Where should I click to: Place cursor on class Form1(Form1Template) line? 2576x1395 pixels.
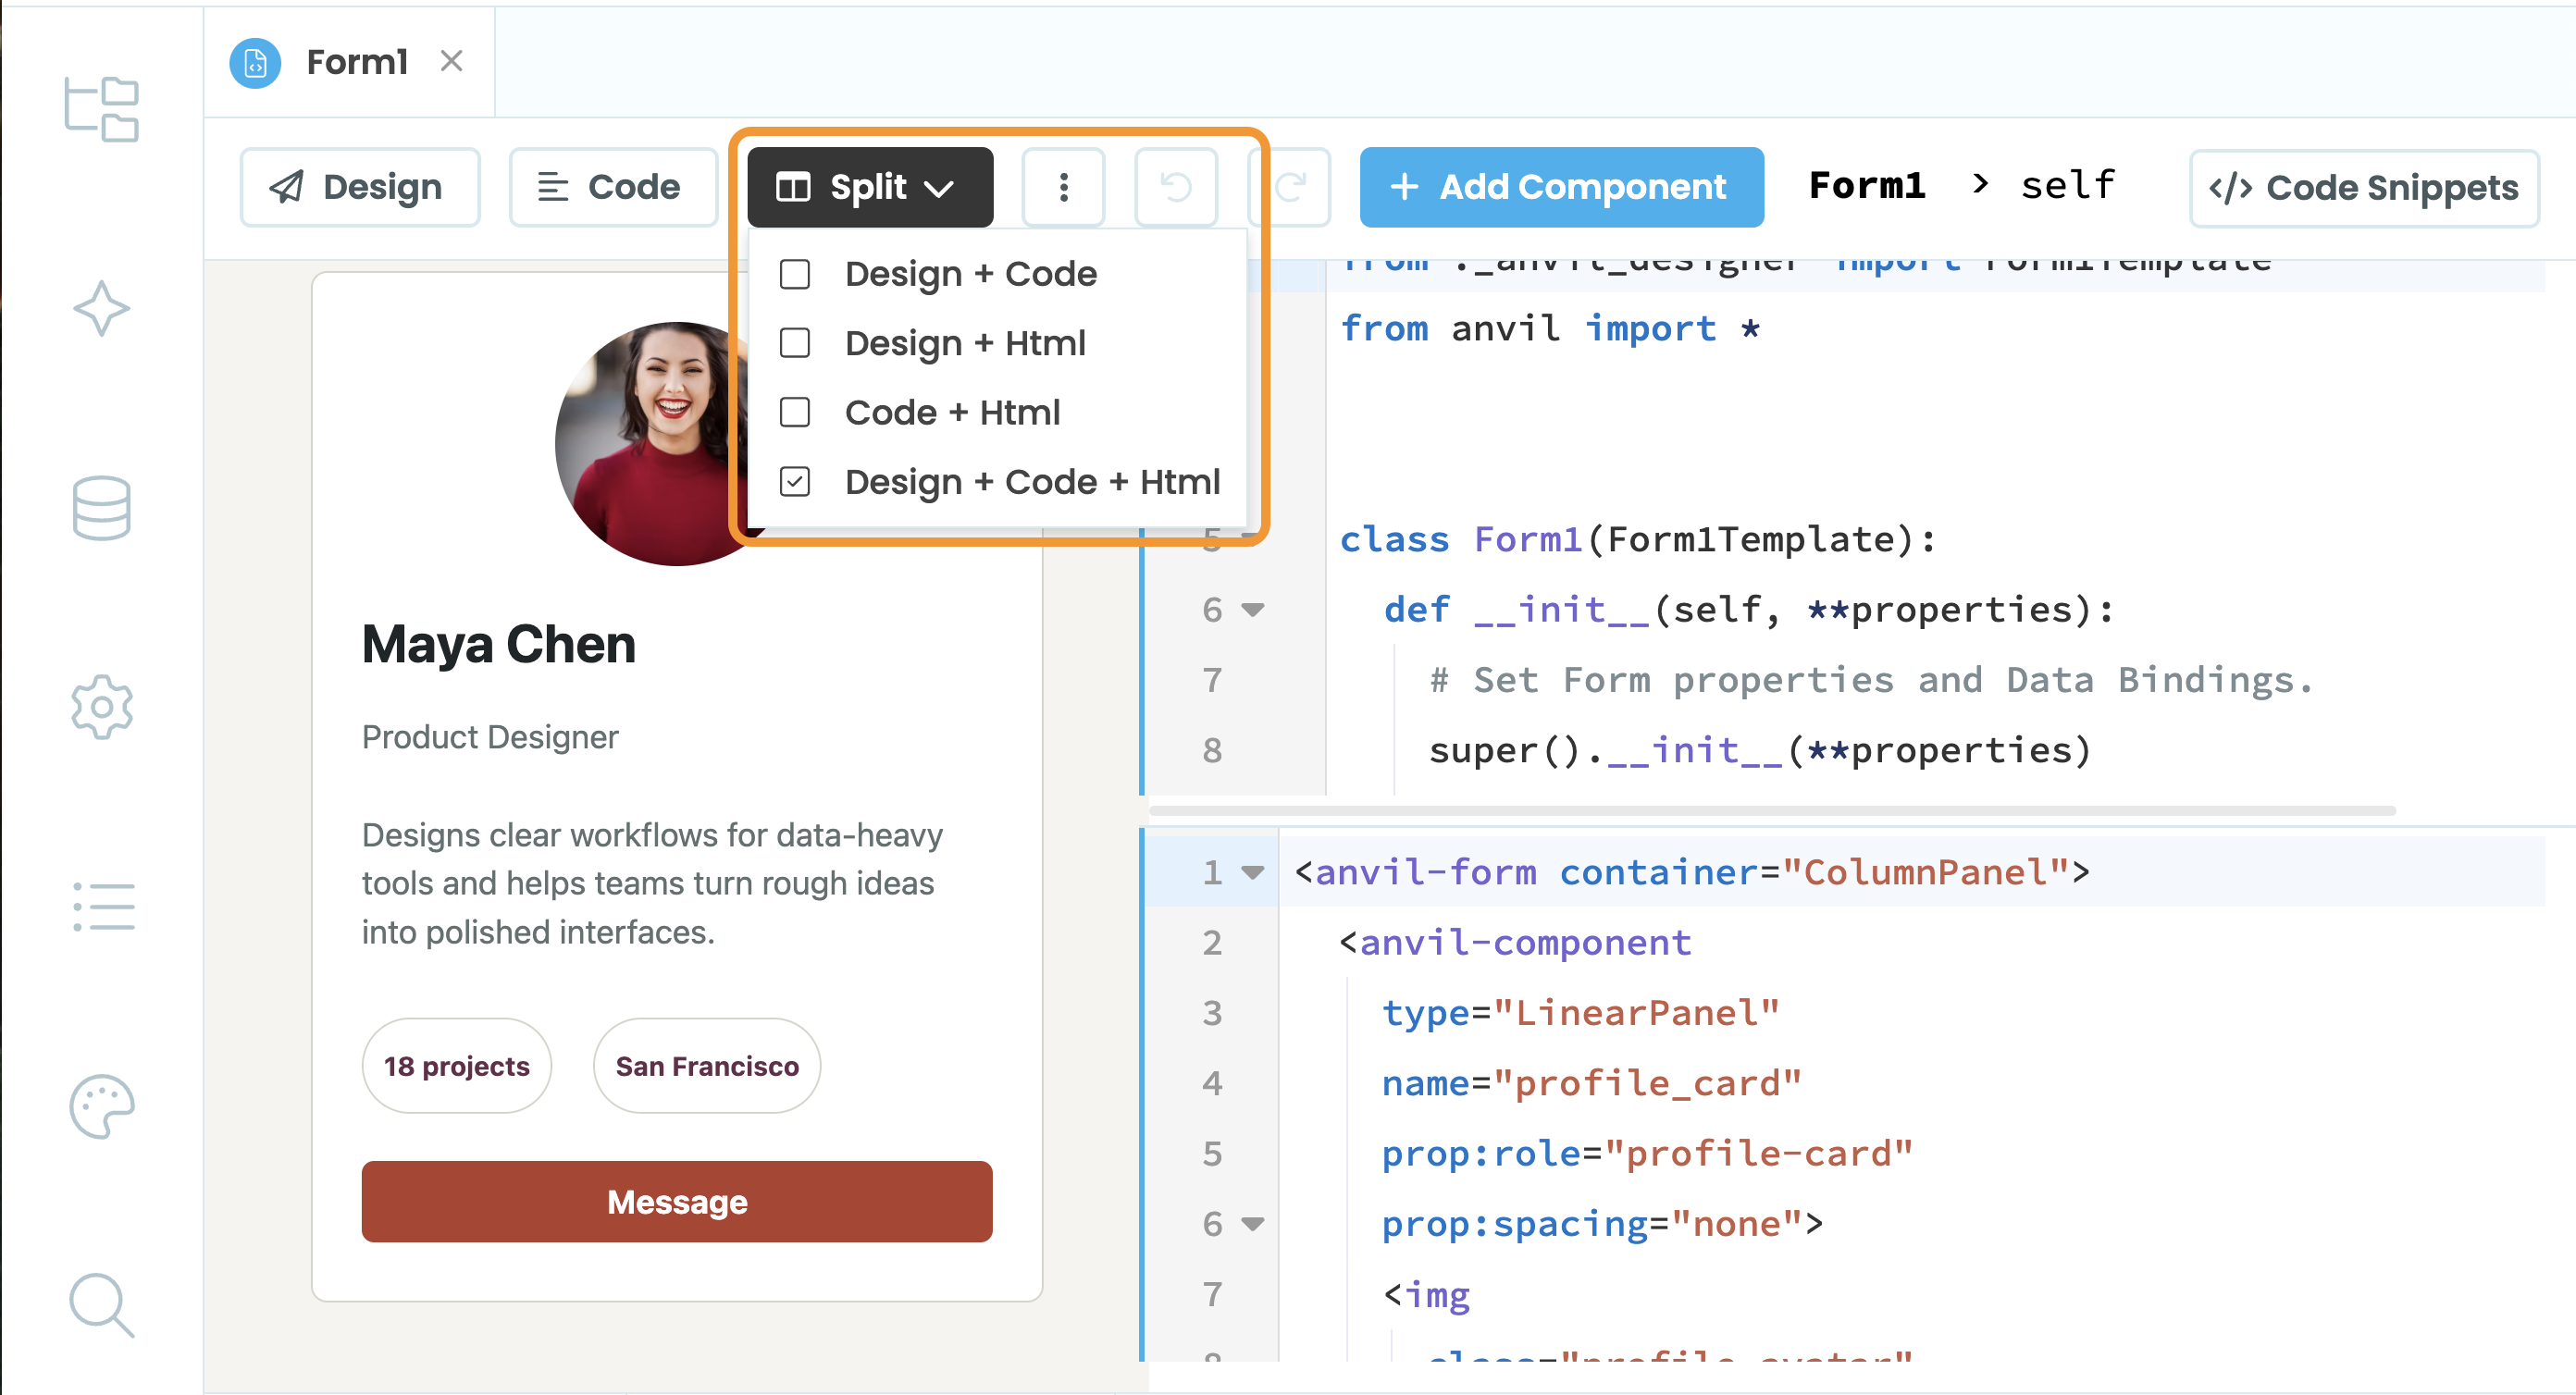(1638, 539)
